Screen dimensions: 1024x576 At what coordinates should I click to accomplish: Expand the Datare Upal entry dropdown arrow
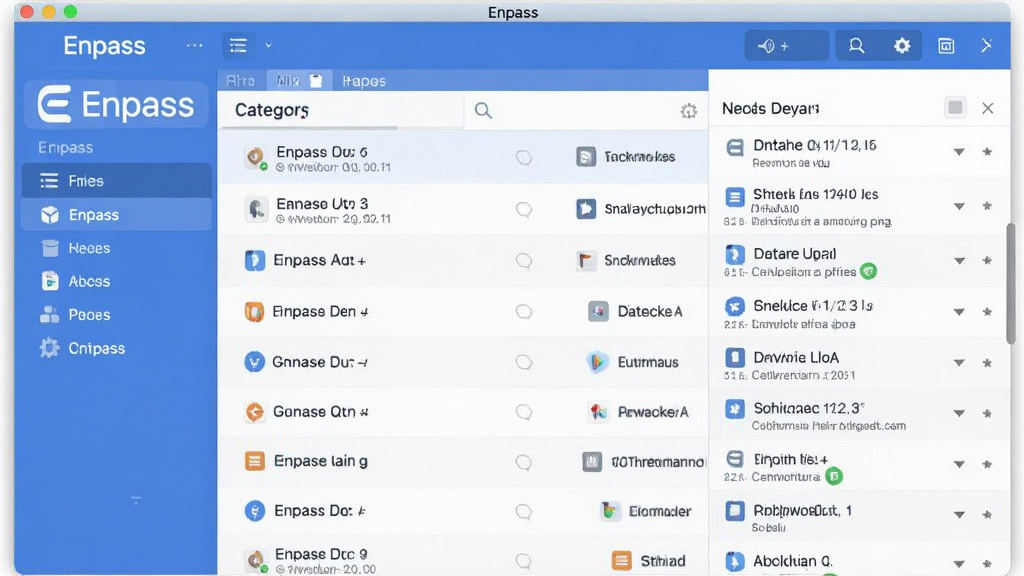click(x=959, y=261)
